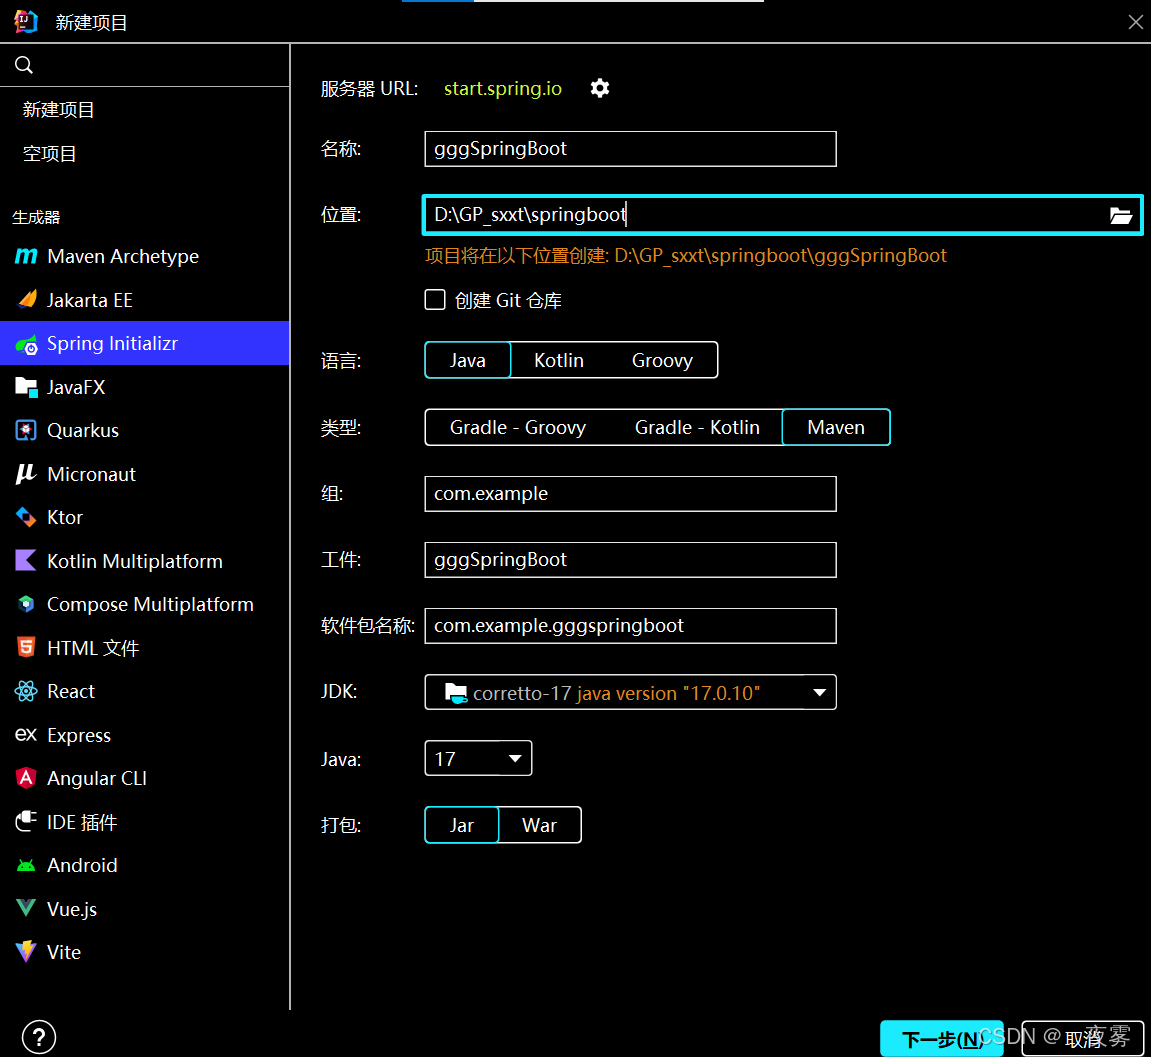Select Android generator label
This screenshot has width=1151, height=1057.
(x=82, y=865)
